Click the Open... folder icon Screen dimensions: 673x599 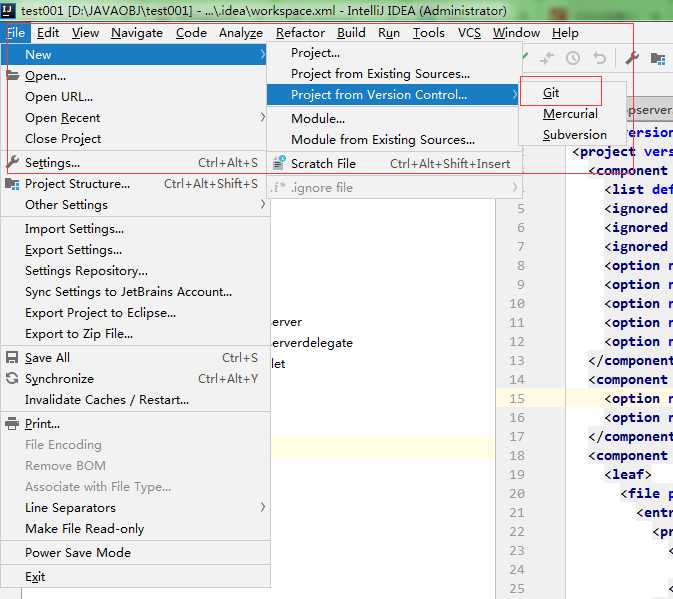12,76
